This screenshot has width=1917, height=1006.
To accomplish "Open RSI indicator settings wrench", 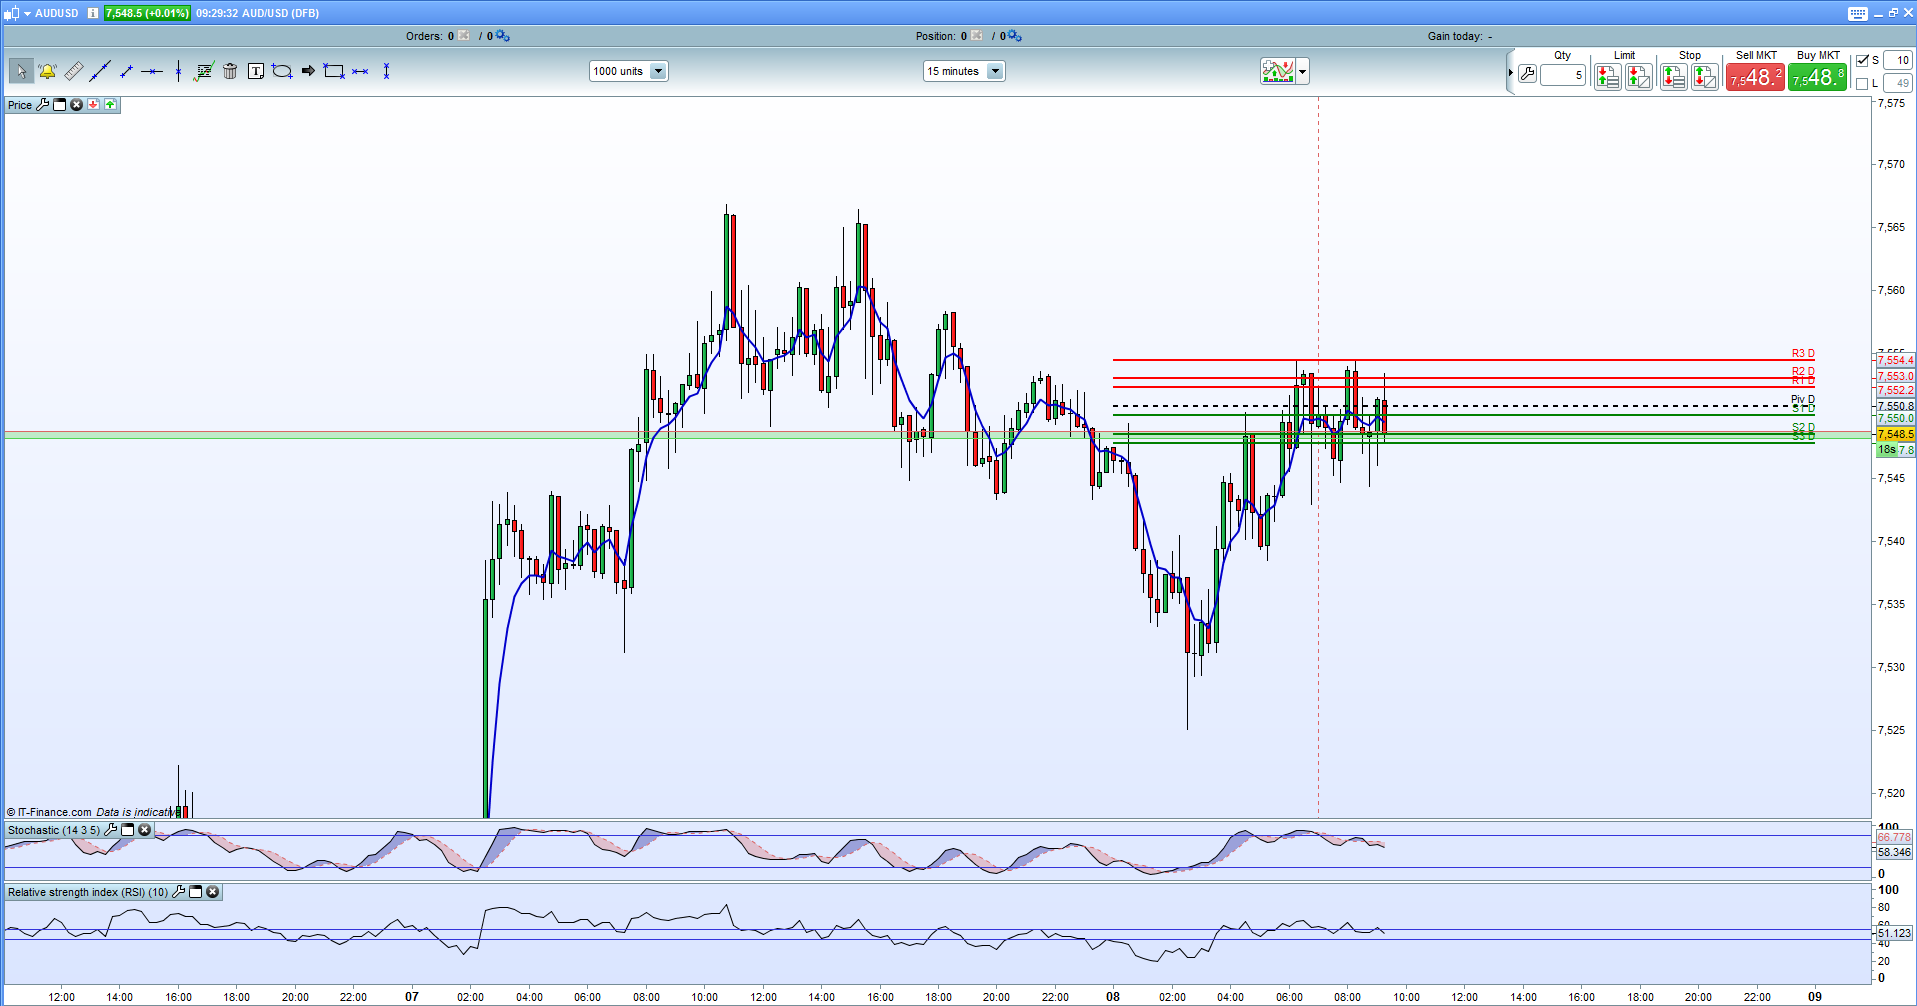I will (x=179, y=892).
